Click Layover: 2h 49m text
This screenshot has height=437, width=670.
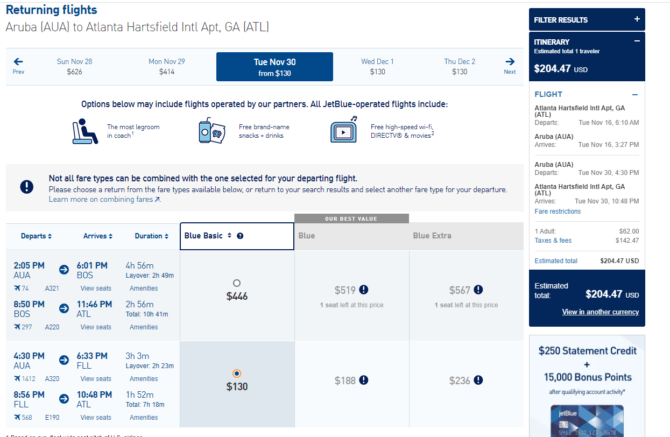coord(150,276)
